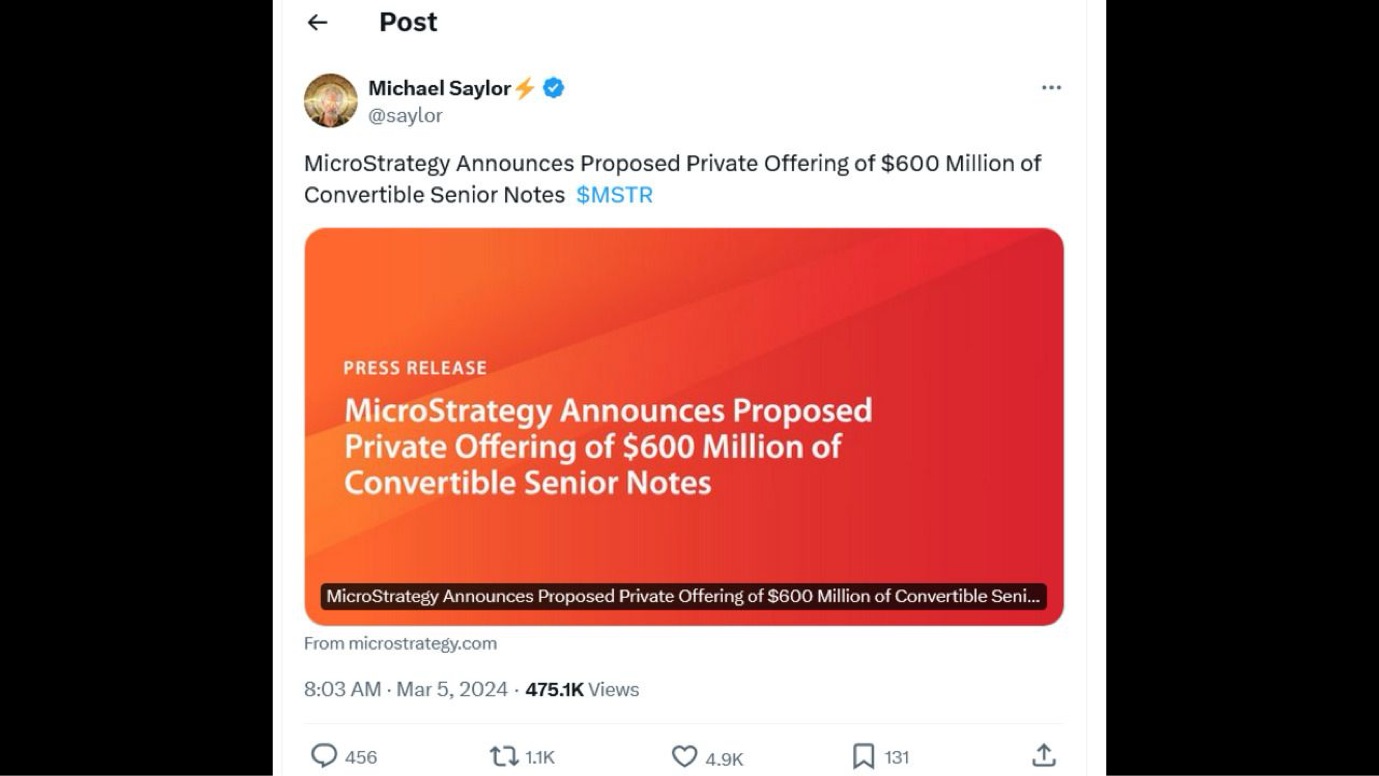This screenshot has height=776, width=1379.
Task: Go back using the left arrow
Action: click(x=317, y=22)
